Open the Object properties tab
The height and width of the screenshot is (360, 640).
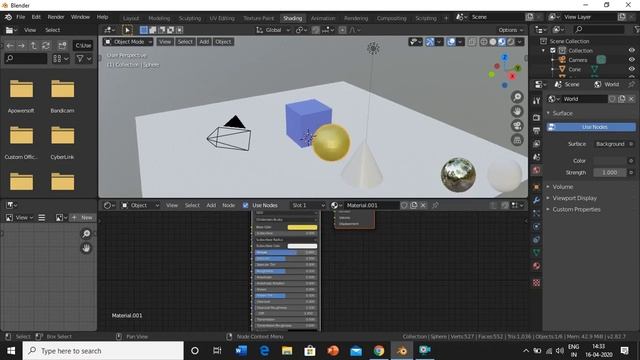click(536, 187)
